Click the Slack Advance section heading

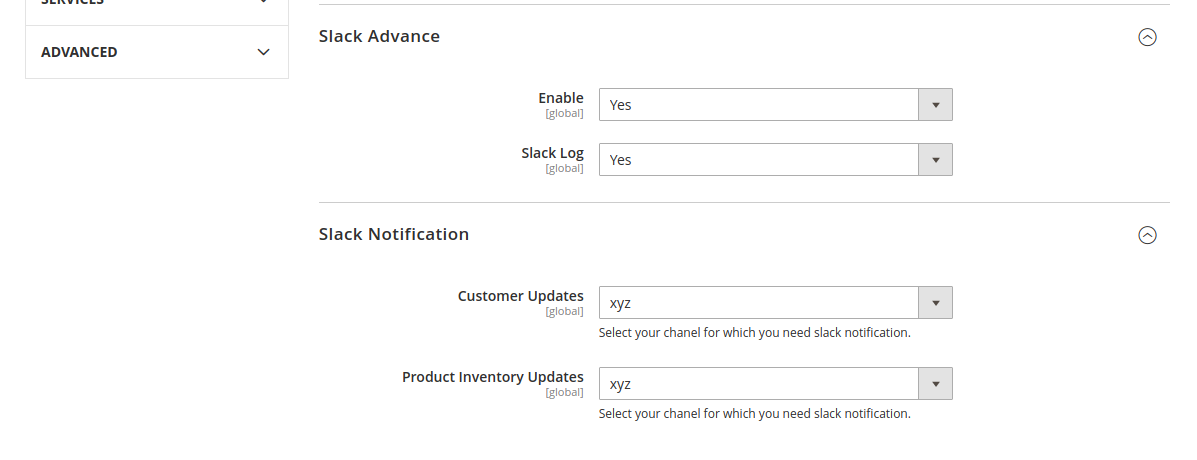[379, 36]
